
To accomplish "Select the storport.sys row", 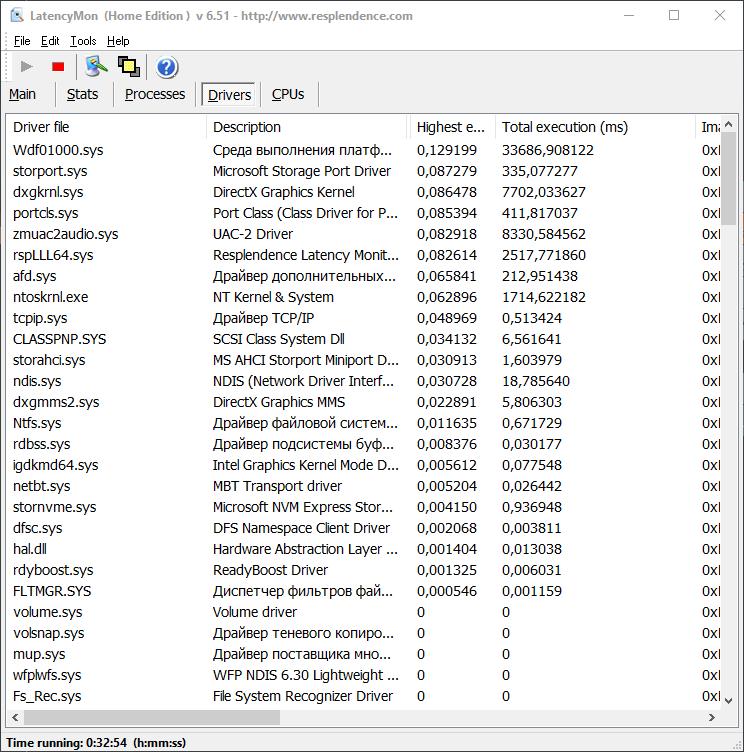I will [x=363, y=171].
